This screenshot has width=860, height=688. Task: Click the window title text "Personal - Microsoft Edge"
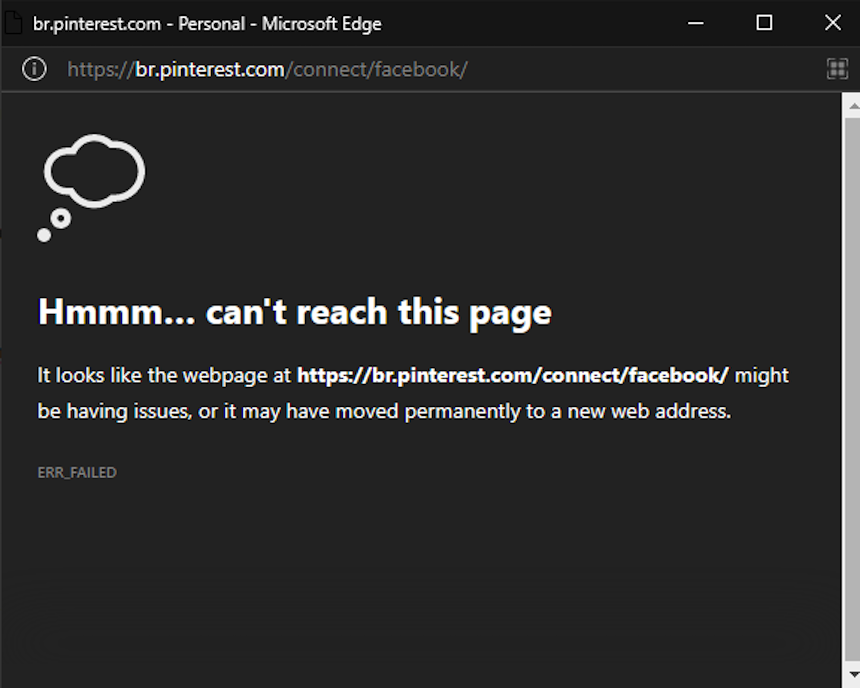coord(280,24)
